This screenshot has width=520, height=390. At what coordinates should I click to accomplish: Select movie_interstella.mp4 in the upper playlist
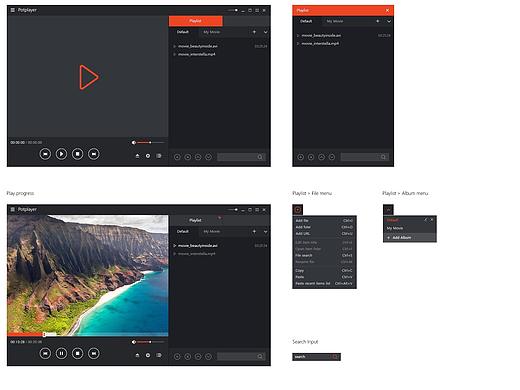[x=220, y=54]
